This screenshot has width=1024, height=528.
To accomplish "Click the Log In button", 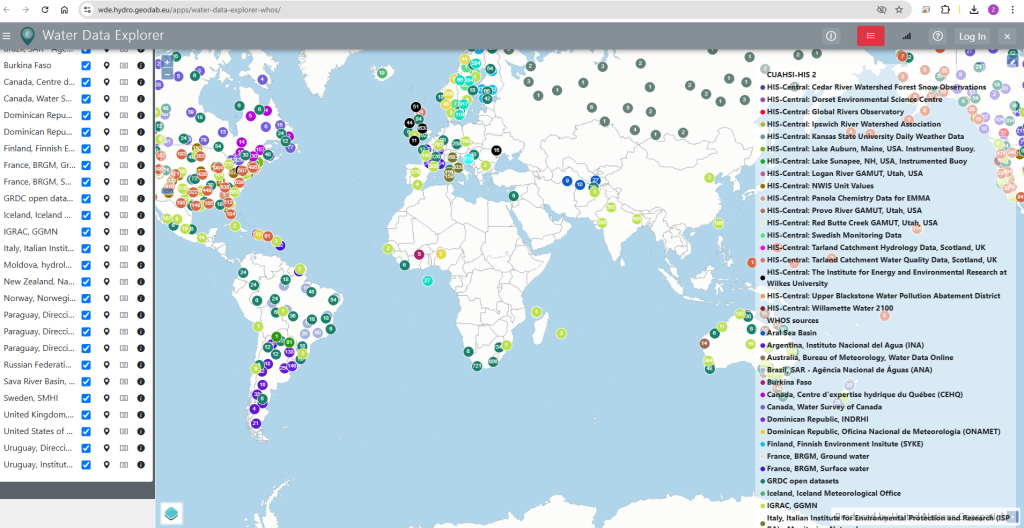I will click(x=972, y=36).
